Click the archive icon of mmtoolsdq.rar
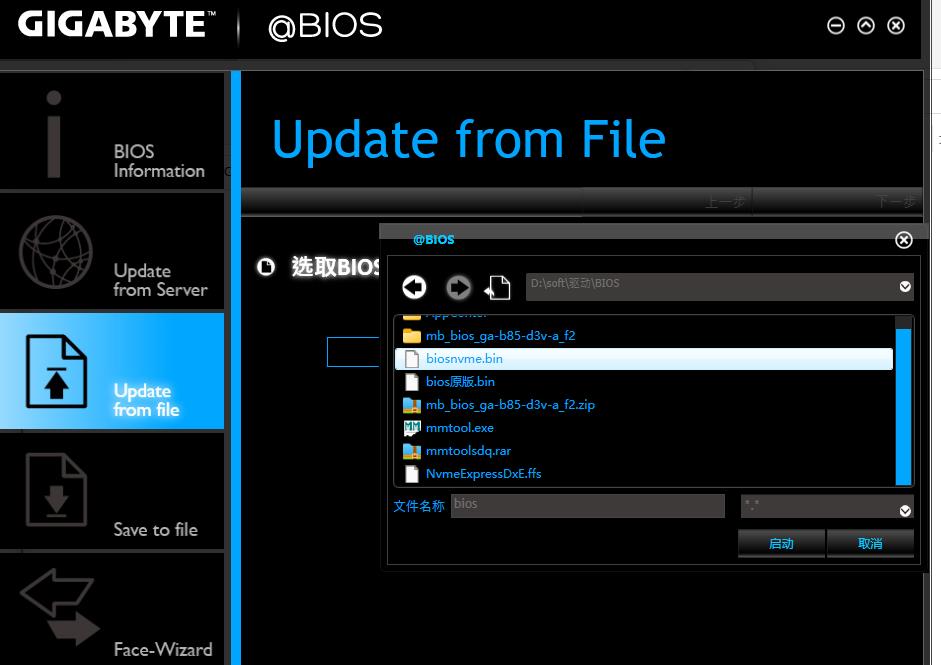 pyautogui.click(x=412, y=451)
